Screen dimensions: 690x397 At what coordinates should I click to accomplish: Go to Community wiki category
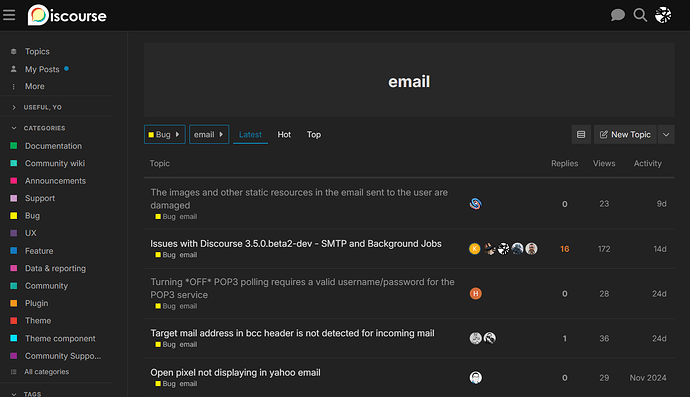[55, 163]
